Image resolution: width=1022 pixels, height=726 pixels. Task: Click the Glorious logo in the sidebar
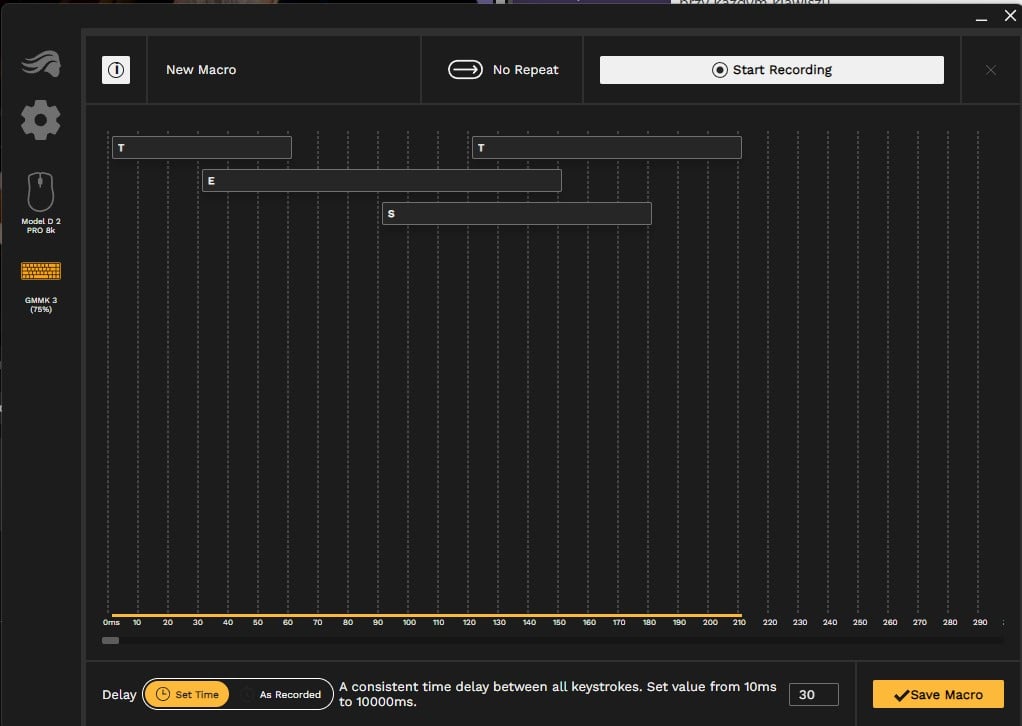click(x=40, y=65)
